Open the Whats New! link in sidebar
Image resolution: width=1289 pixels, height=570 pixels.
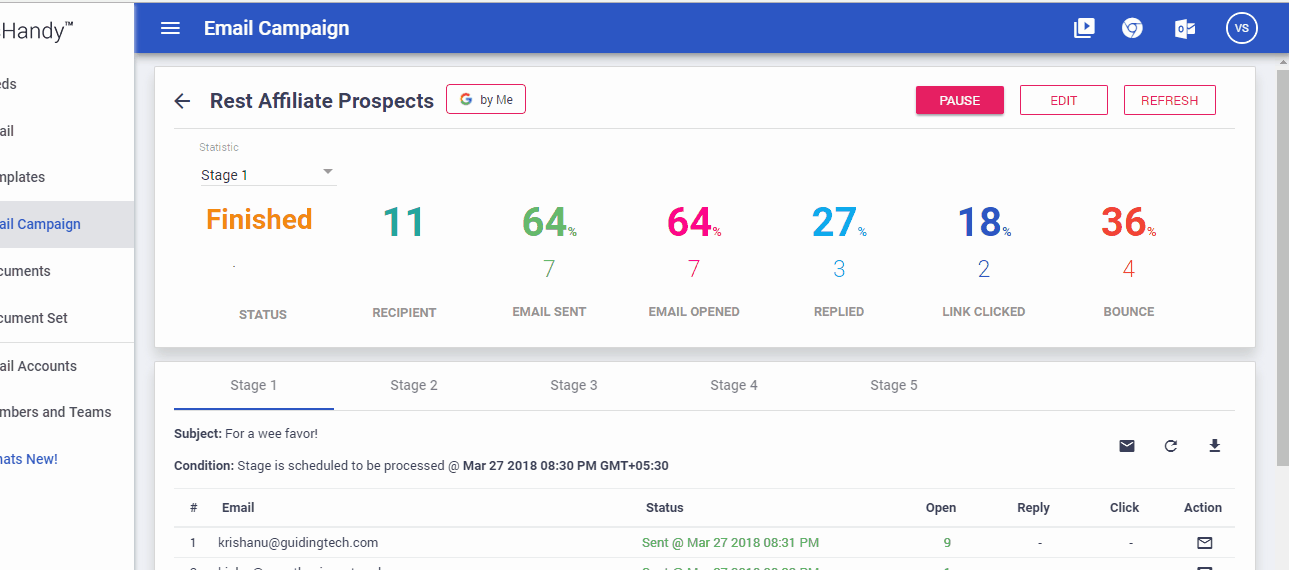(x=29, y=459)
